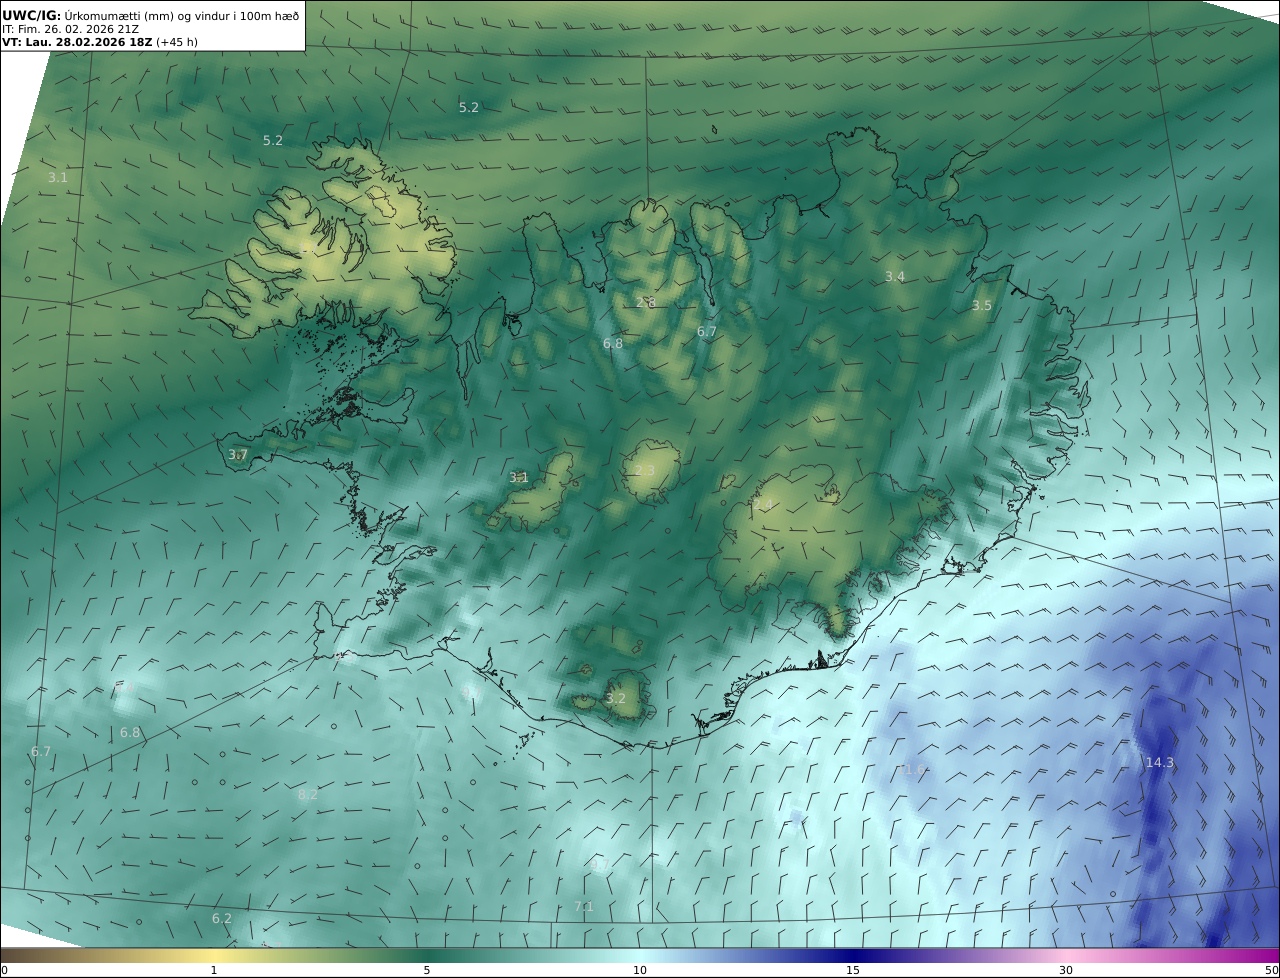Click the colorbar tick label 50
1280x978 pixels.
[1271, 970]
